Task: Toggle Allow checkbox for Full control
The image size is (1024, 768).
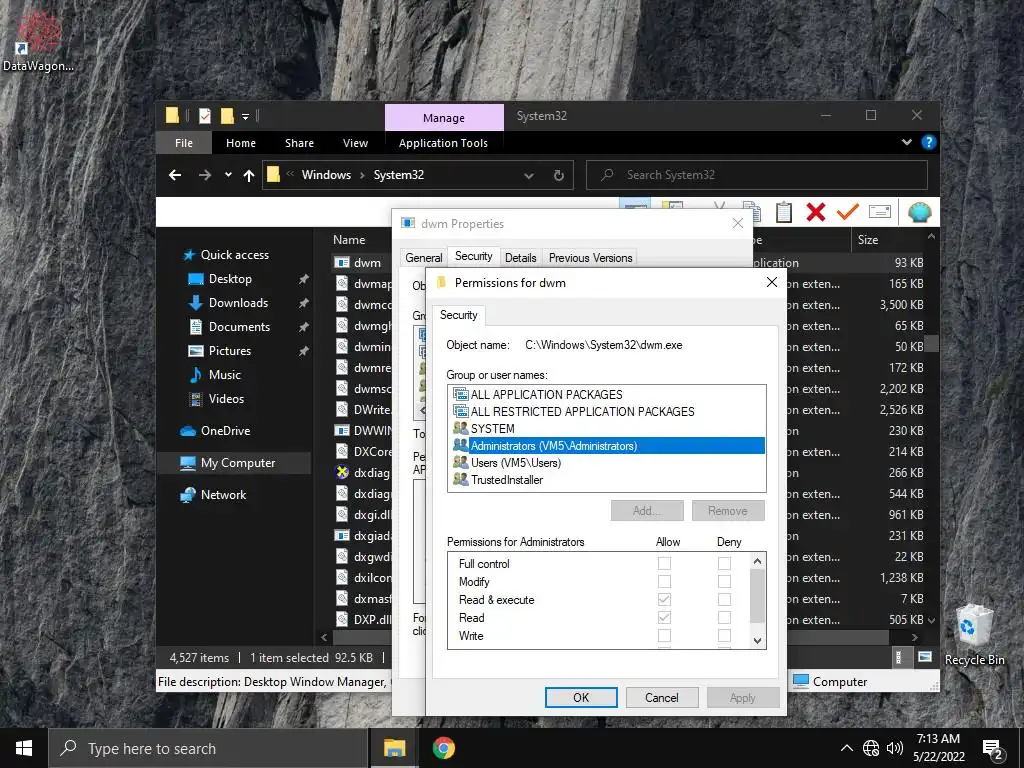Action: (x=664, y=563)
